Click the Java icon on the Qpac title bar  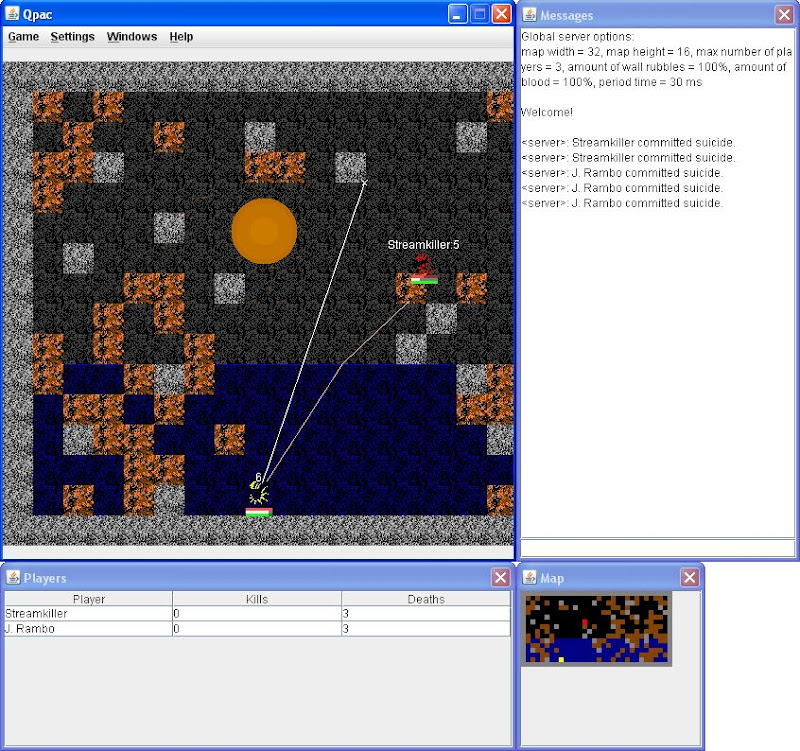pos(14,13)
